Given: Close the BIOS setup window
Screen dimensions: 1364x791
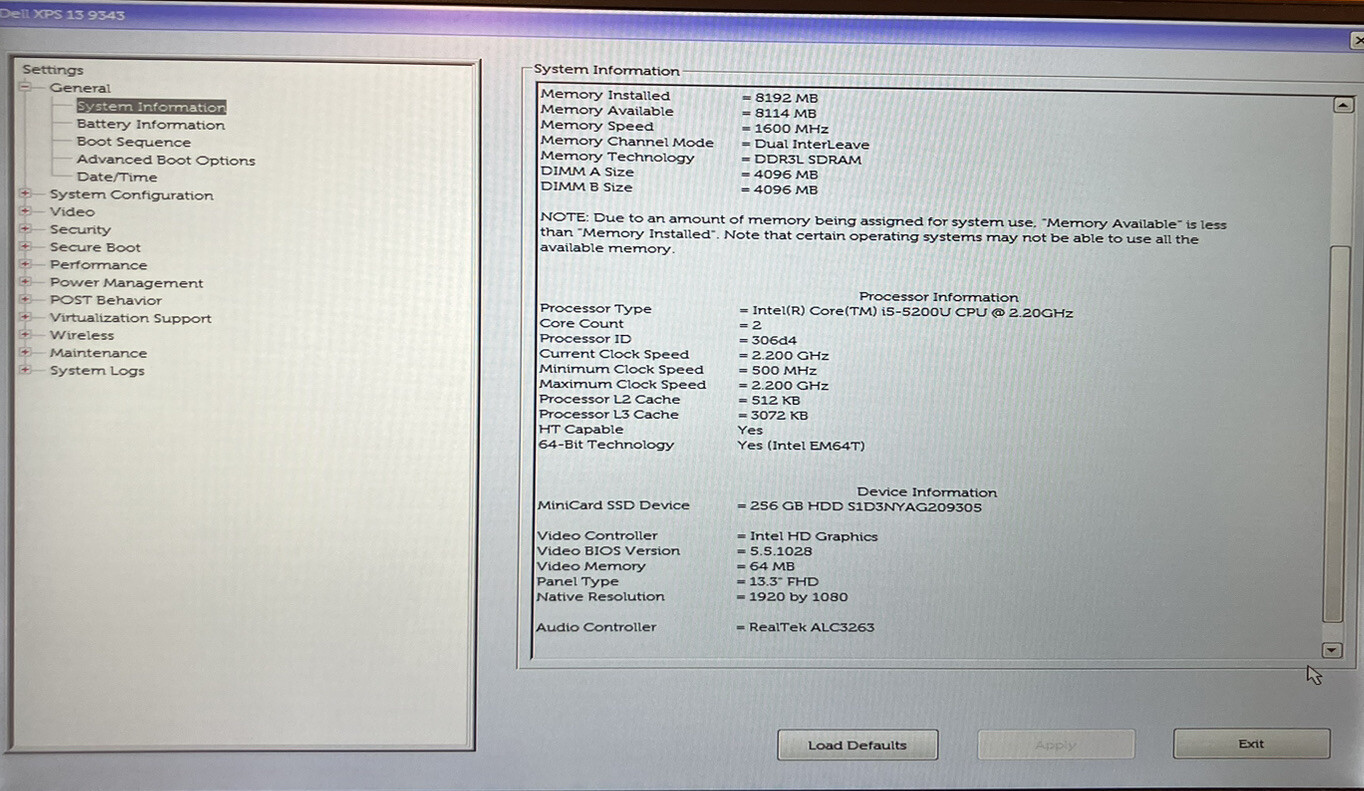Looking at the screenshot, I should (1357, 40).
